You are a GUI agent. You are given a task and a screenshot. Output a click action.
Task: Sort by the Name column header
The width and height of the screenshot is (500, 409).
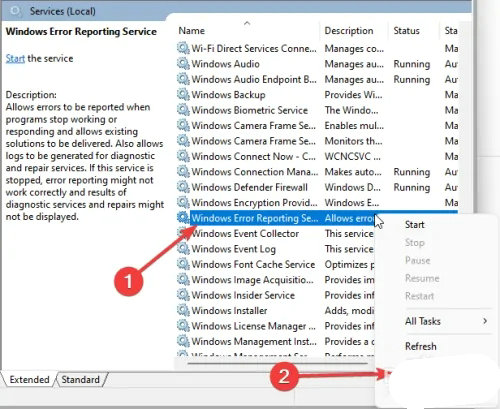191,31
